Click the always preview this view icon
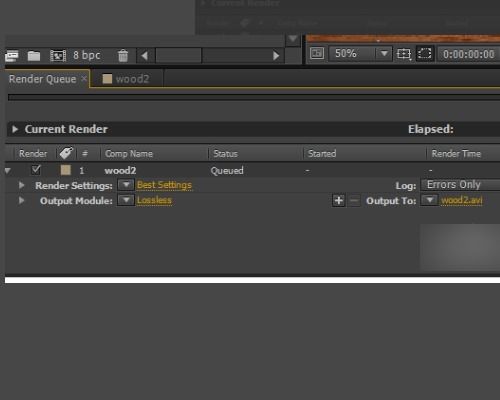The height and width of the screenshot is (400, 500). tap(317, 53)
